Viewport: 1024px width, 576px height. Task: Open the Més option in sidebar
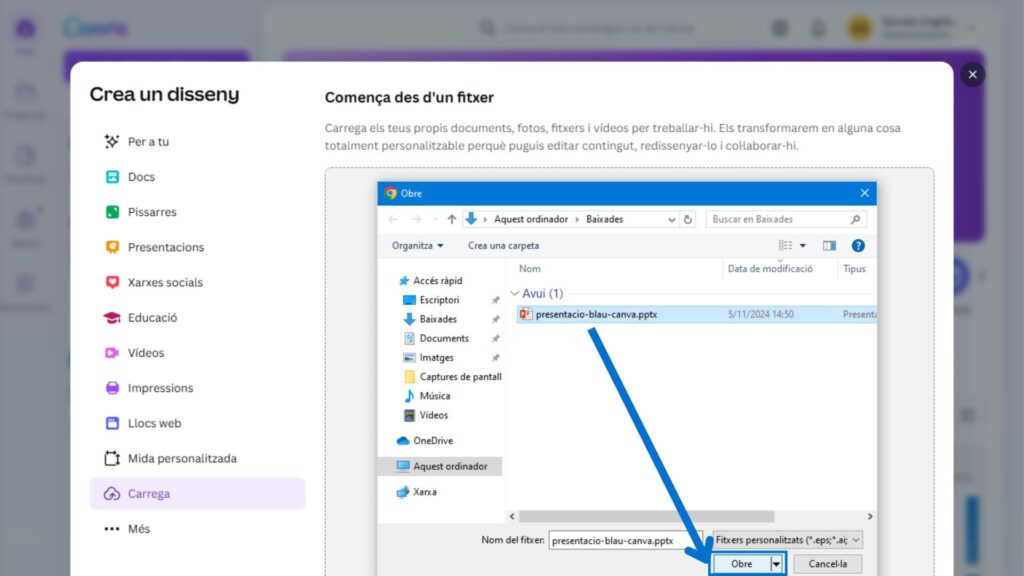coord(139,529)
